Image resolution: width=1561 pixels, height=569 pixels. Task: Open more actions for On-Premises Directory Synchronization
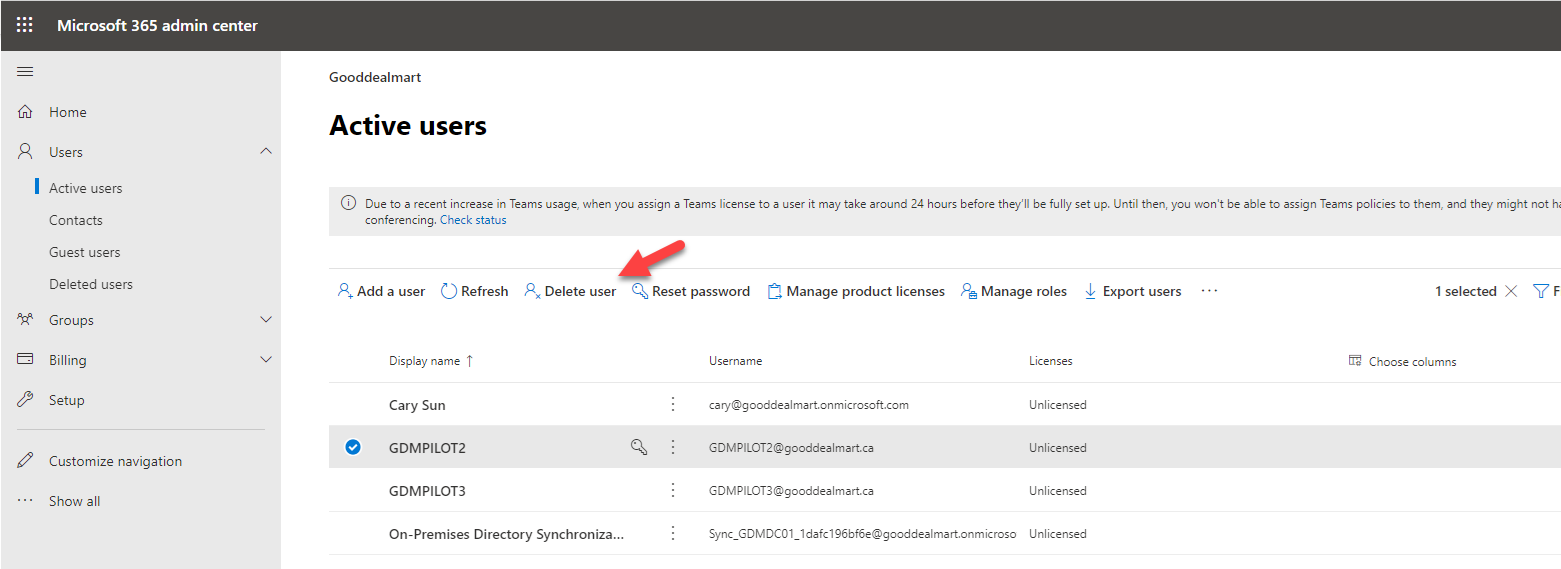[x=673, y=534]
